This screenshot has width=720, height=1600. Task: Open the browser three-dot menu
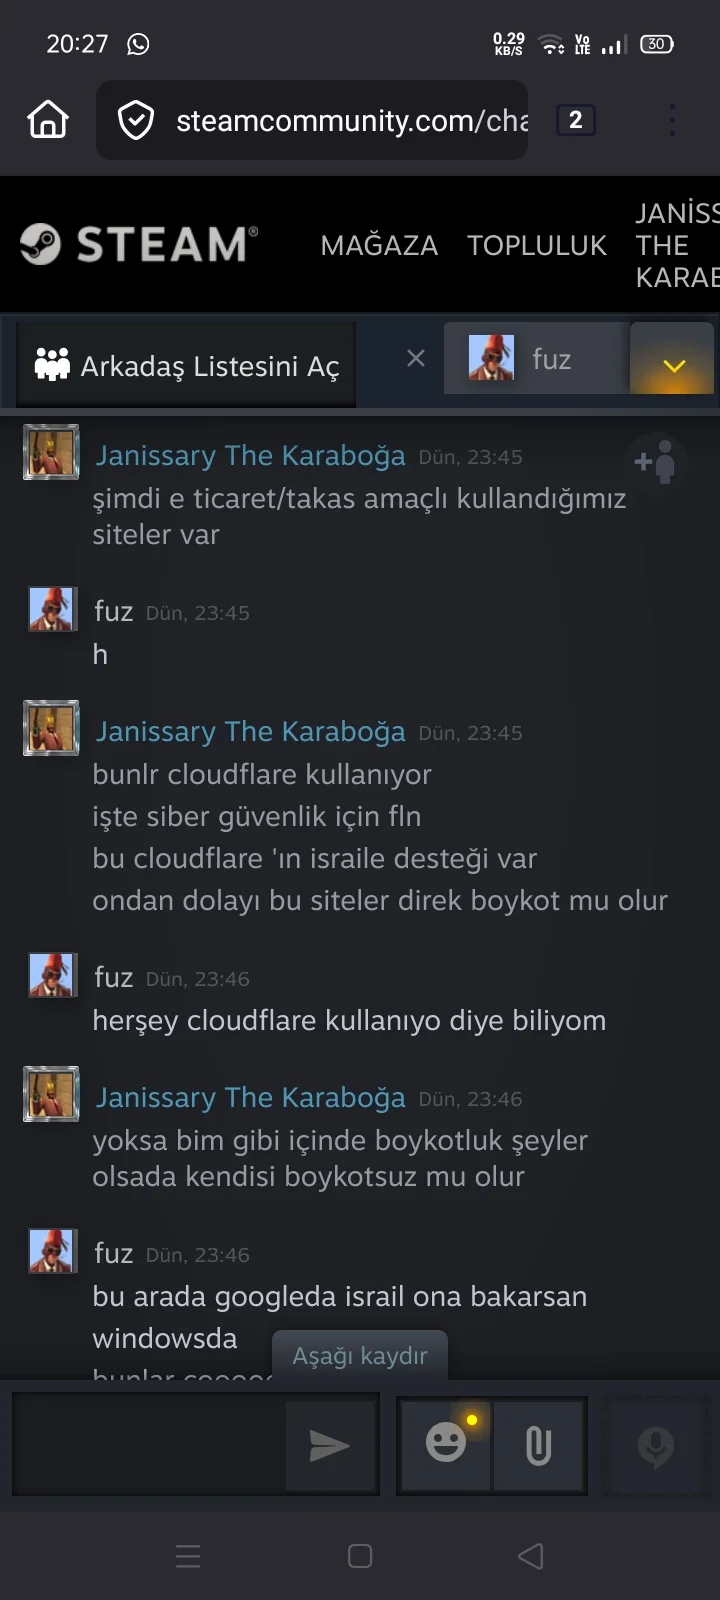pyautogui.click(x=672, y=120)
